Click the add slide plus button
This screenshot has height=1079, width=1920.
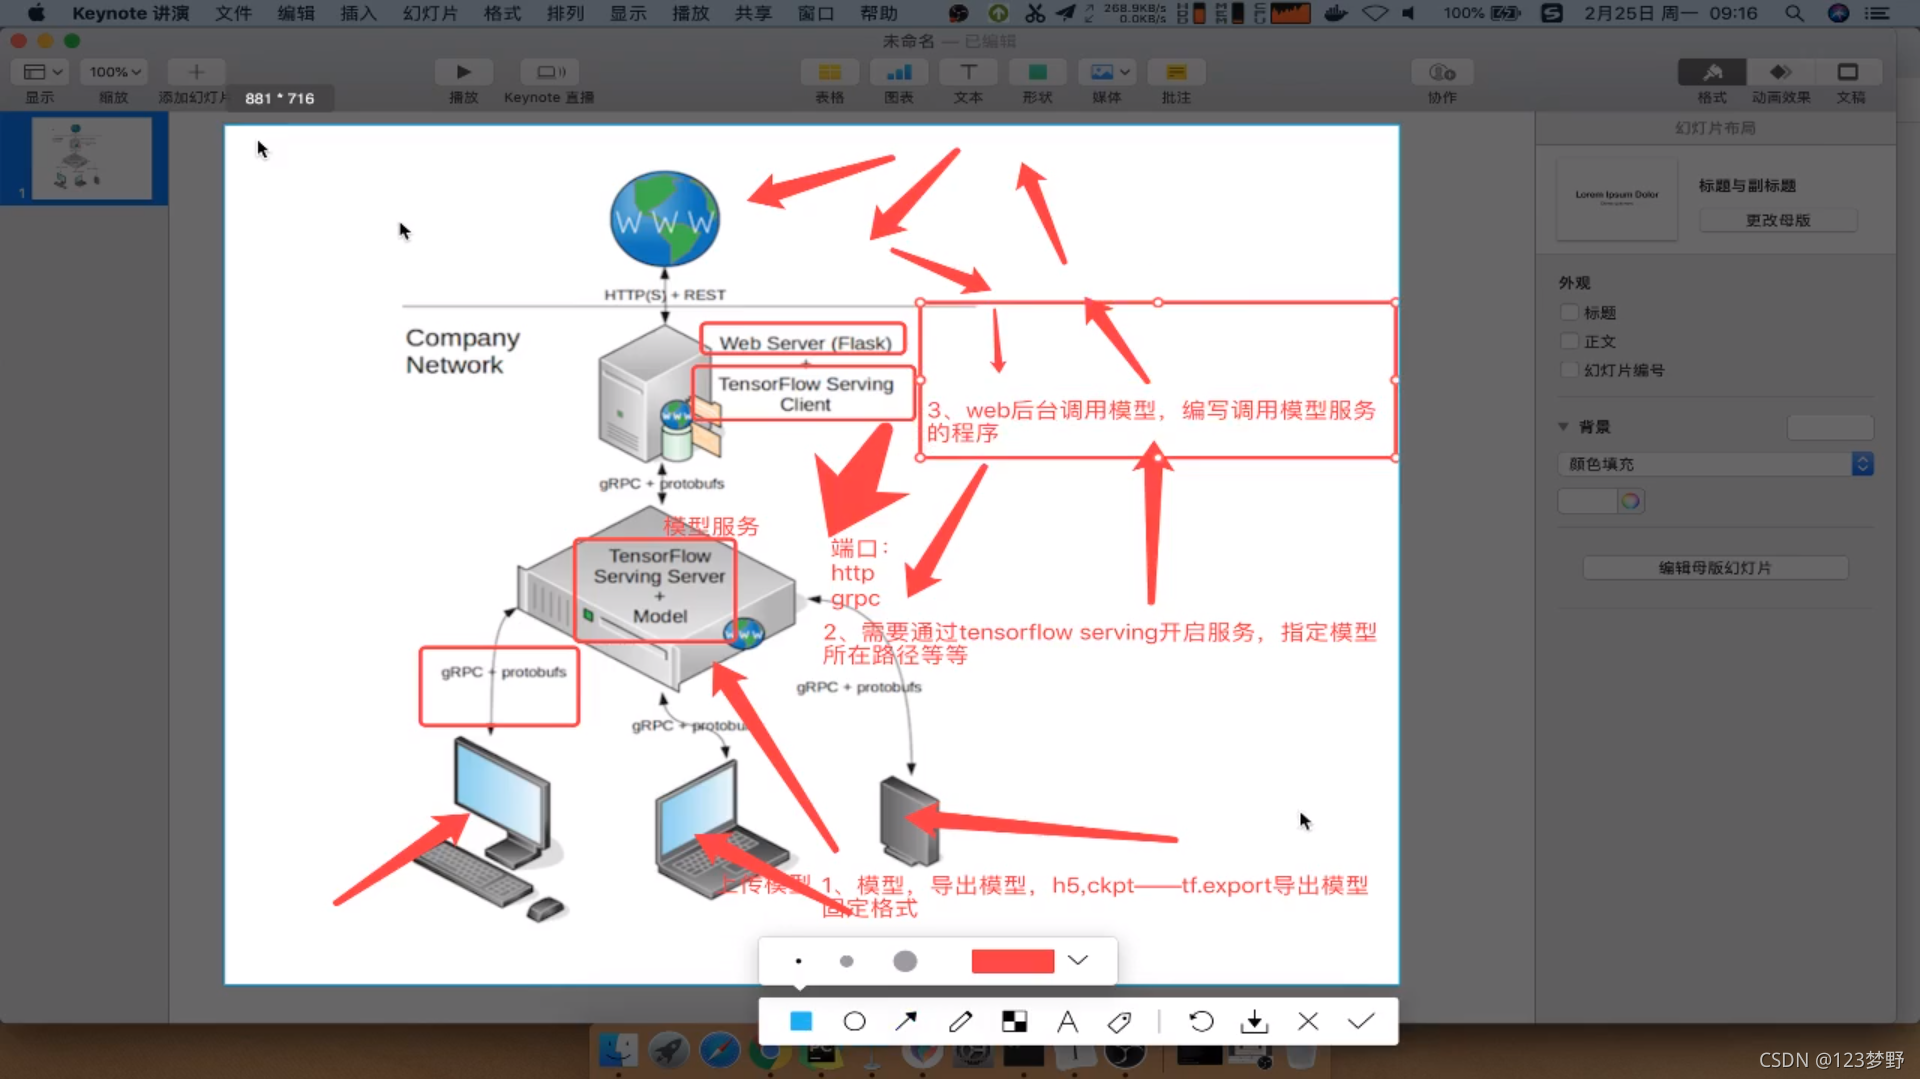[196, 72]
